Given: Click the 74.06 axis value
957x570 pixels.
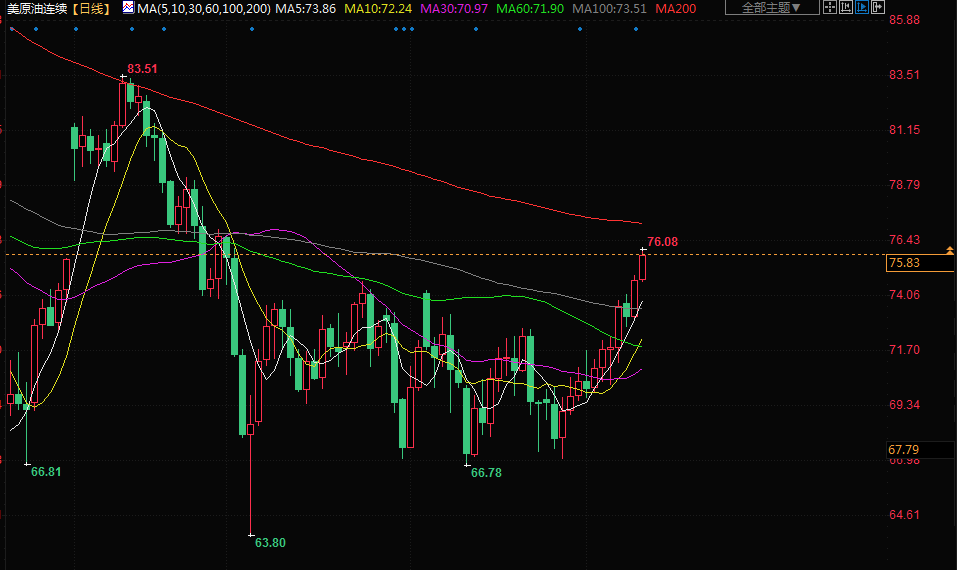Looking at the screenshot, I should tap(904, 294).
